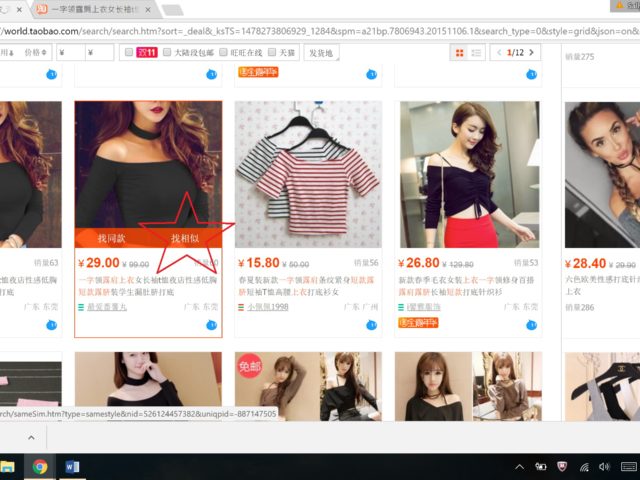Visit the shop link under ¥29.00 item
640x480 pixels.
[107, 307]
